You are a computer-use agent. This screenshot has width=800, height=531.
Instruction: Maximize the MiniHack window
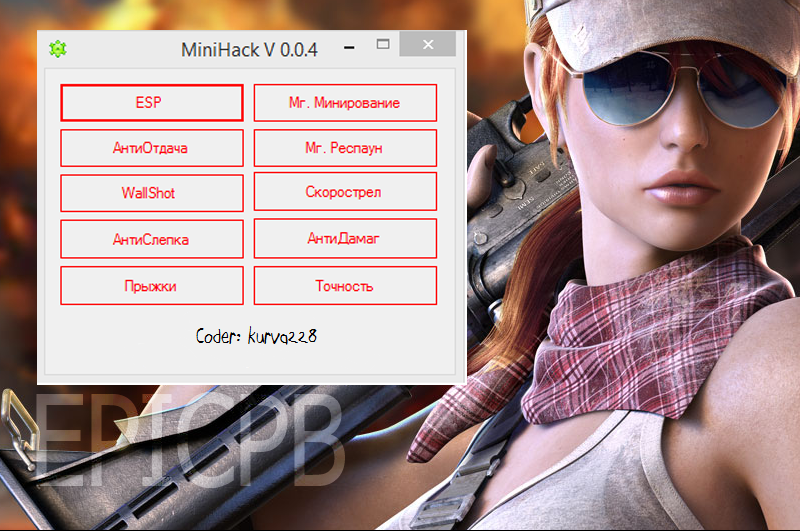tap(383, 44)
